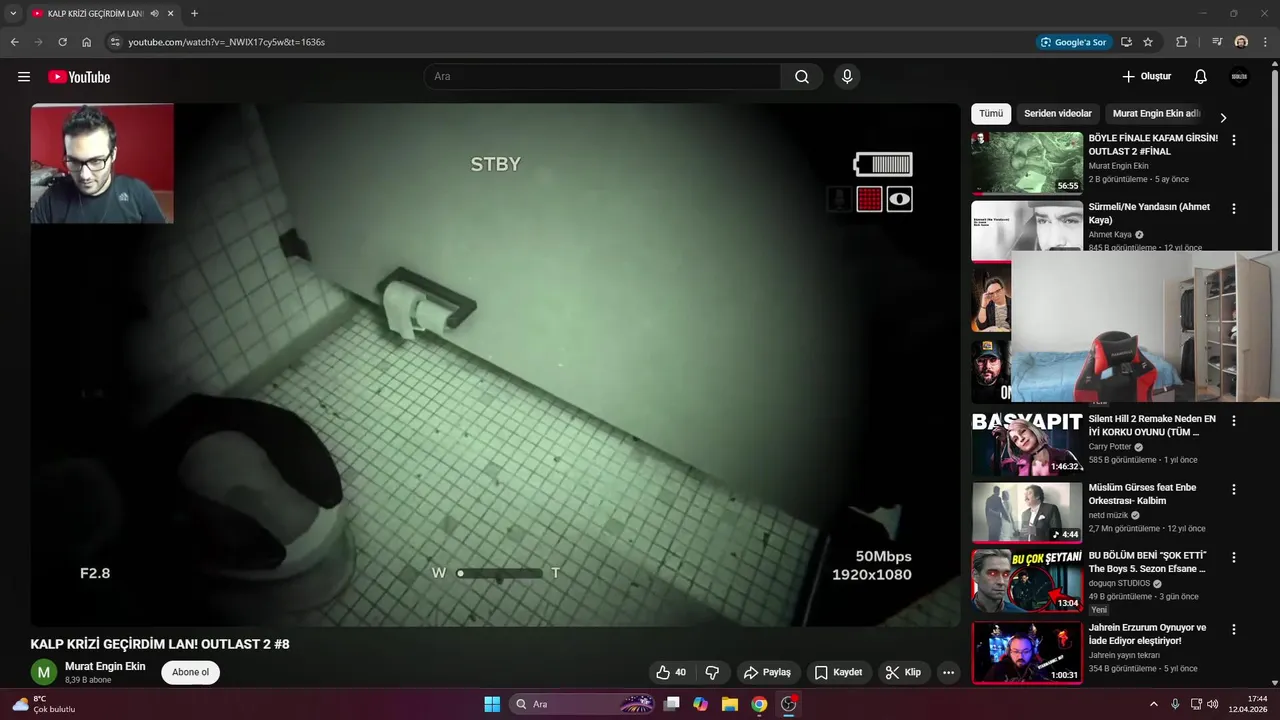
Task: Open the YouTube account avatar menu
Action: pyautogui.click(x=1240, y=77)
